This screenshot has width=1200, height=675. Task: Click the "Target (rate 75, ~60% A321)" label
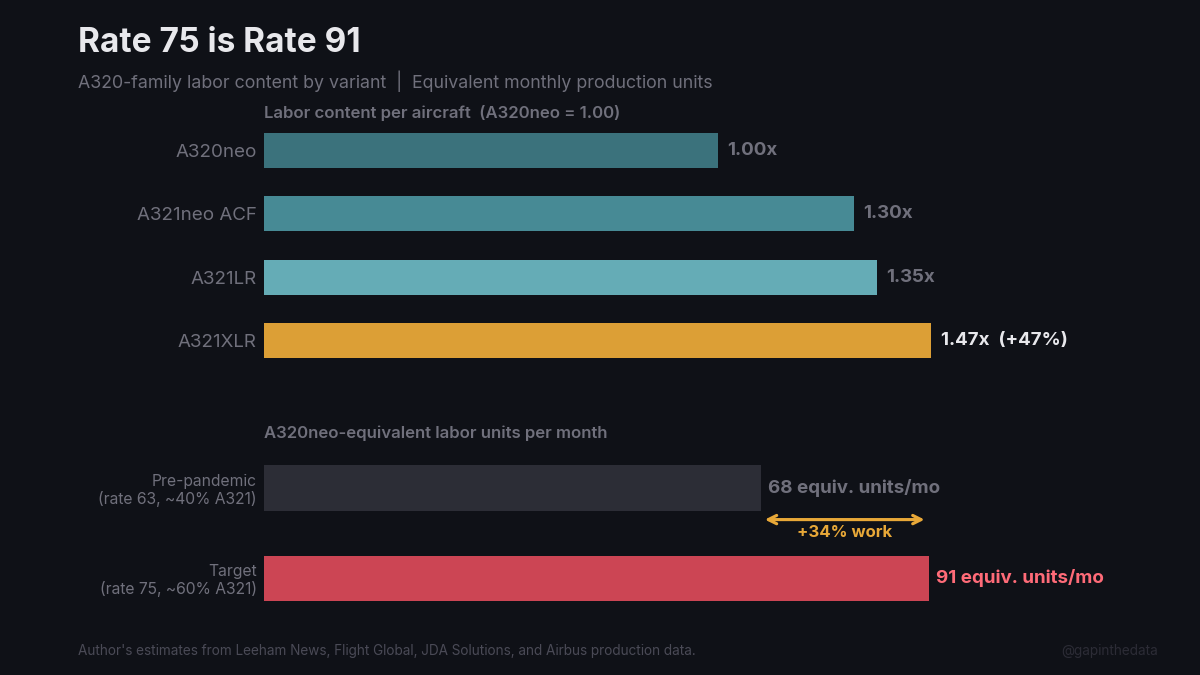pos(179,579)
